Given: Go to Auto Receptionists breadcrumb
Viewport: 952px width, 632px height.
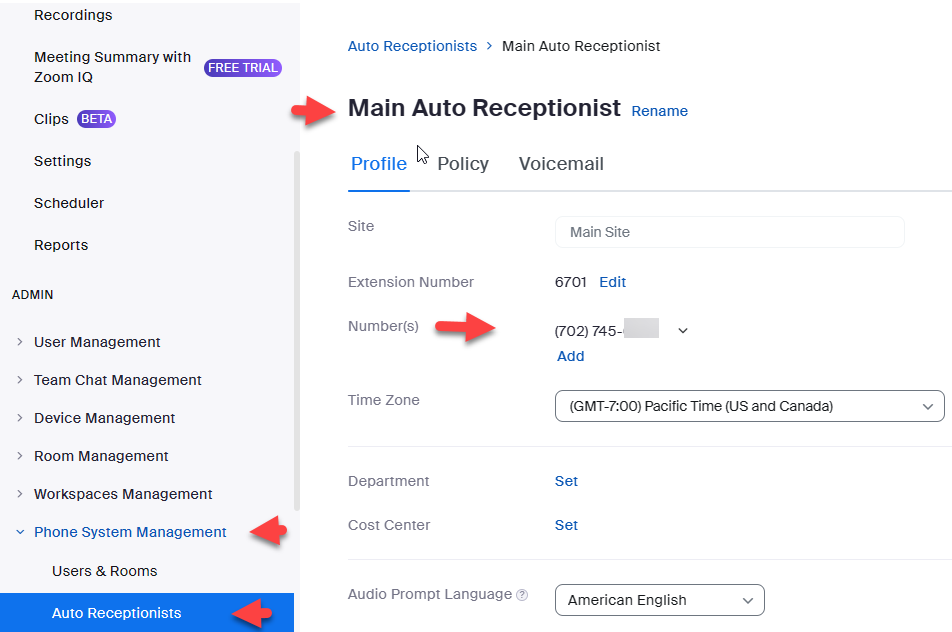Looking at the screenshot, I should coord(412,46).
